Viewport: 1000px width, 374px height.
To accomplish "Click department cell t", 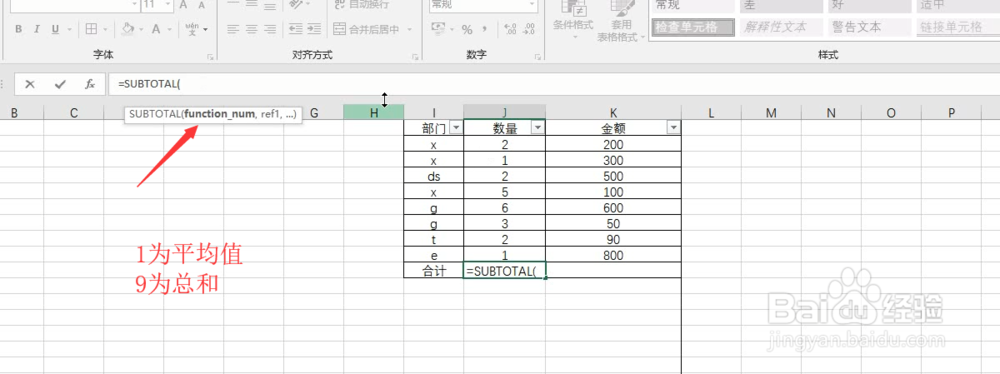I will pos(434,239).
